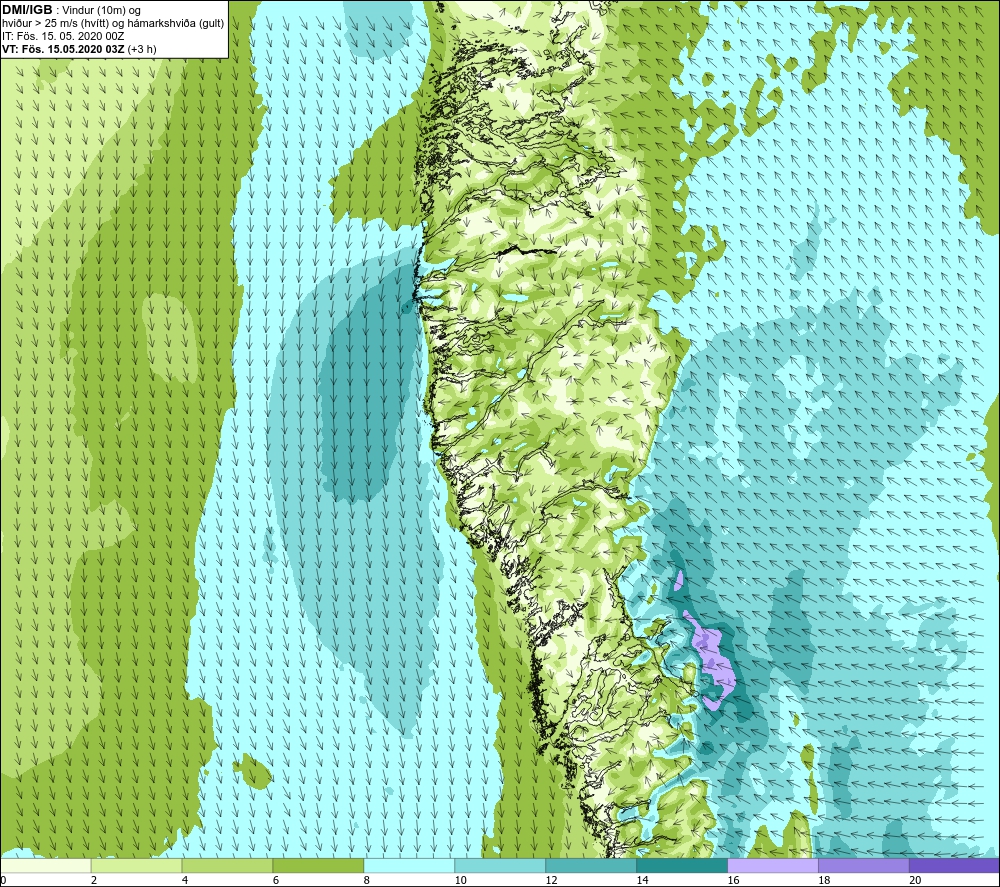Click the 18–20 m/s purple legend swatch
This screenshot has width=1000, height=887.
point(864,866)
